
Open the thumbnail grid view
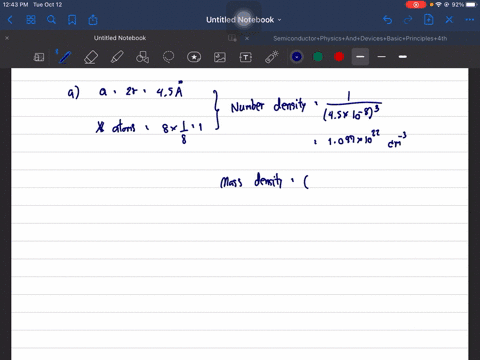(x=31, y=20)
